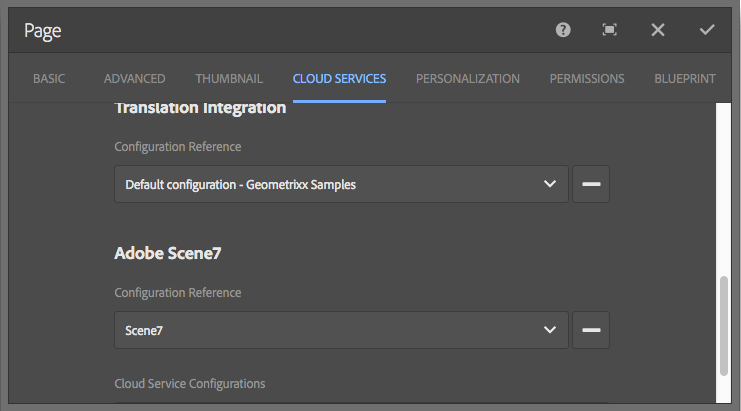
Task: Click the Page dialog title
Action: pos(43,31)
